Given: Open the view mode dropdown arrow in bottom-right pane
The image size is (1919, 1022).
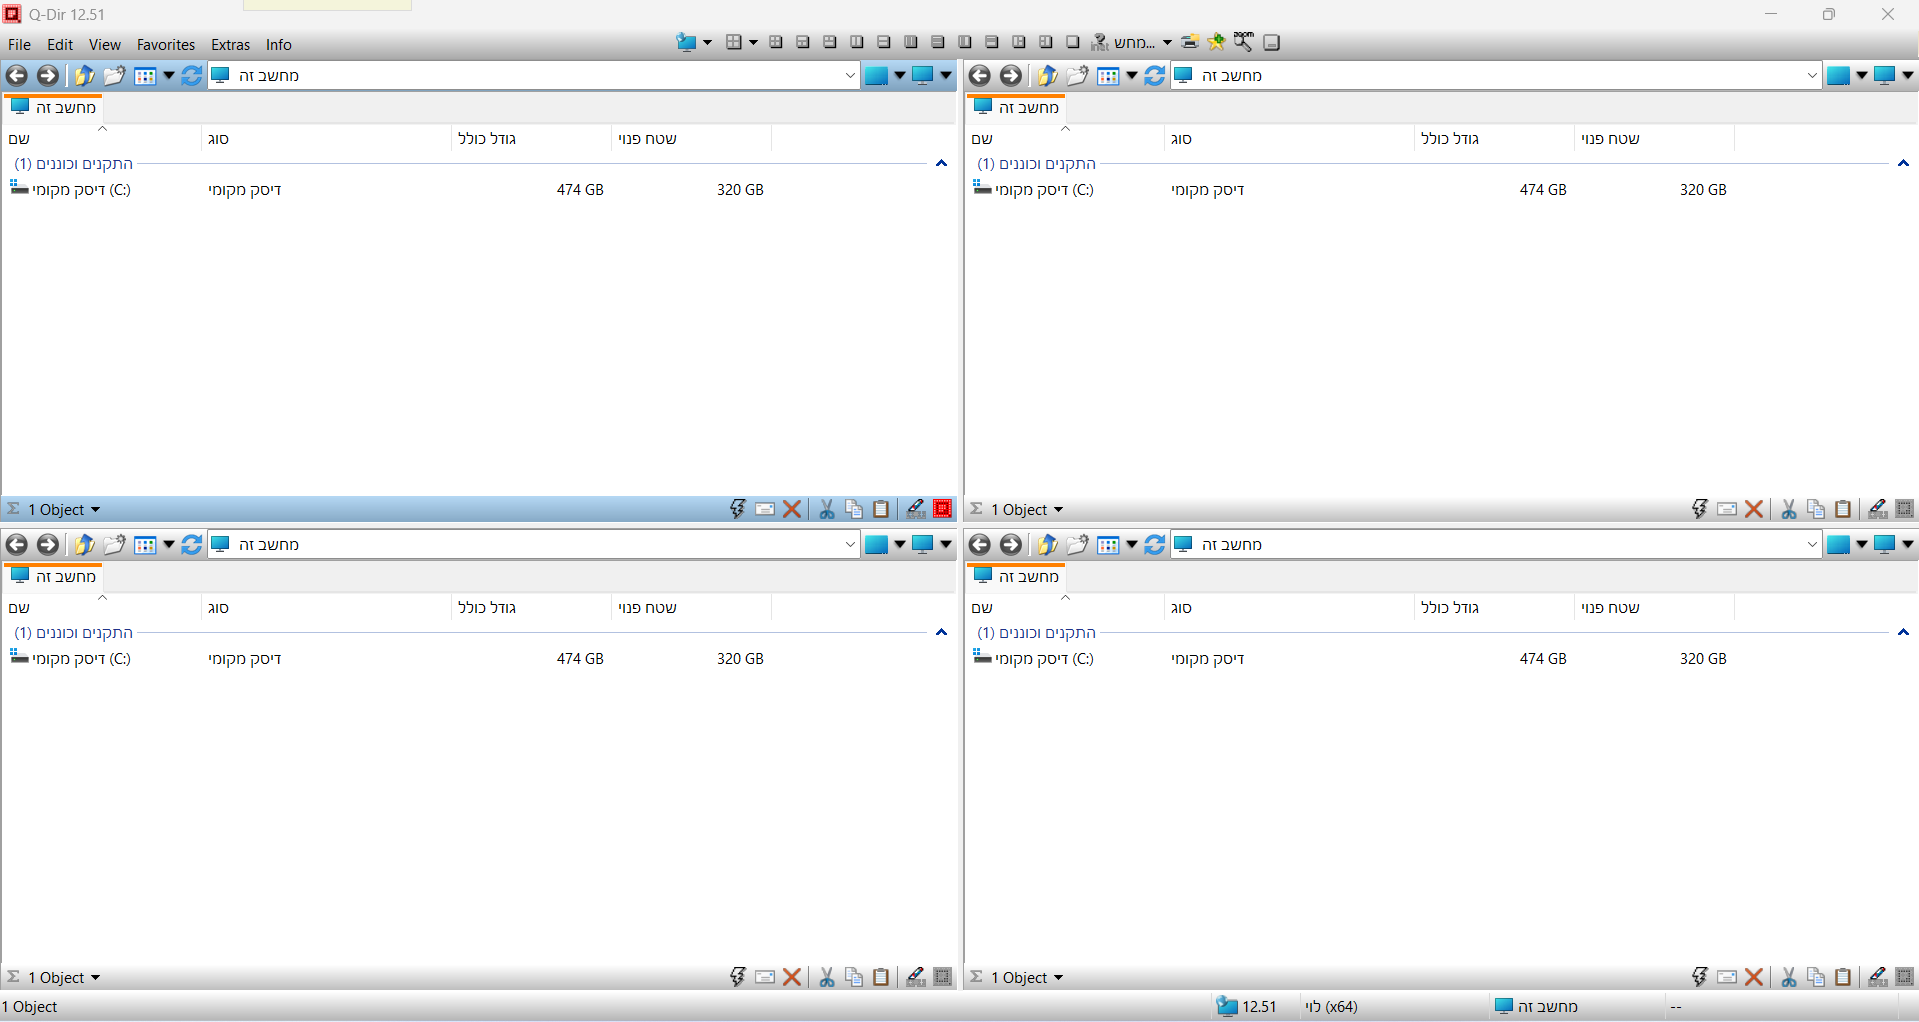Looking at the screenshot, I should tap(1132, 545).
